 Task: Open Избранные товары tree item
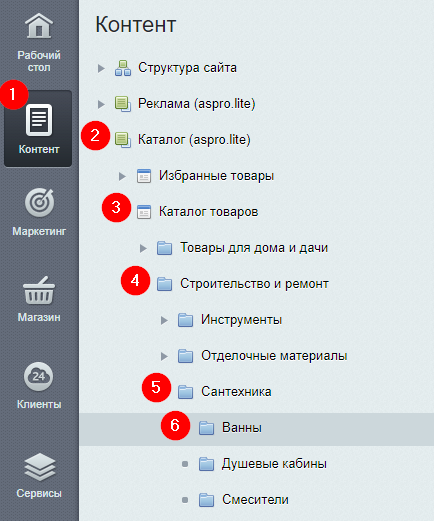(x=216, y=176)
